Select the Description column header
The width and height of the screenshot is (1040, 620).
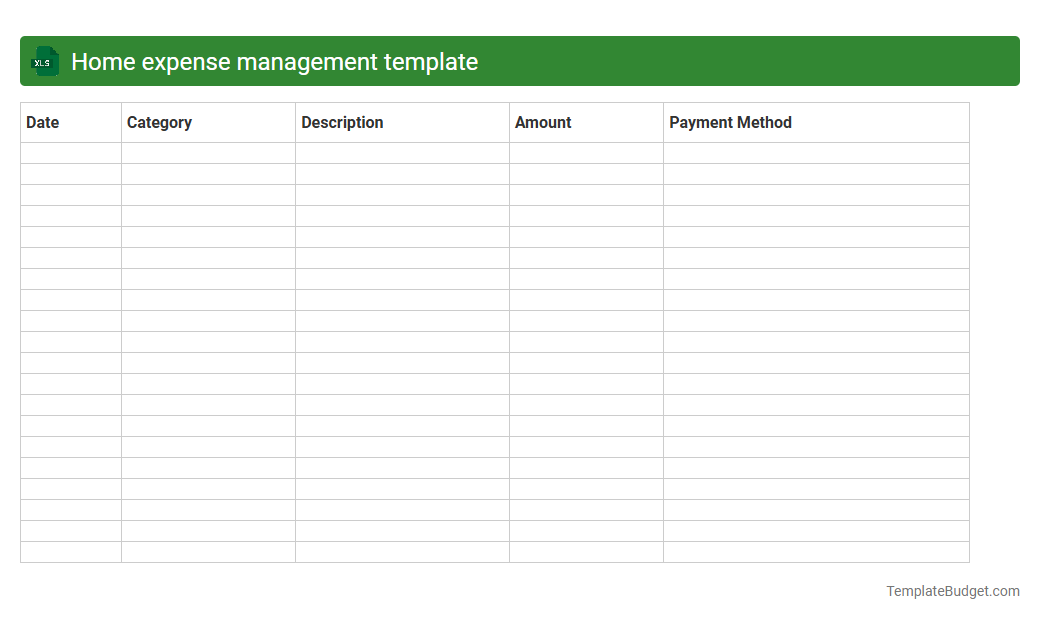pos(342,122)
